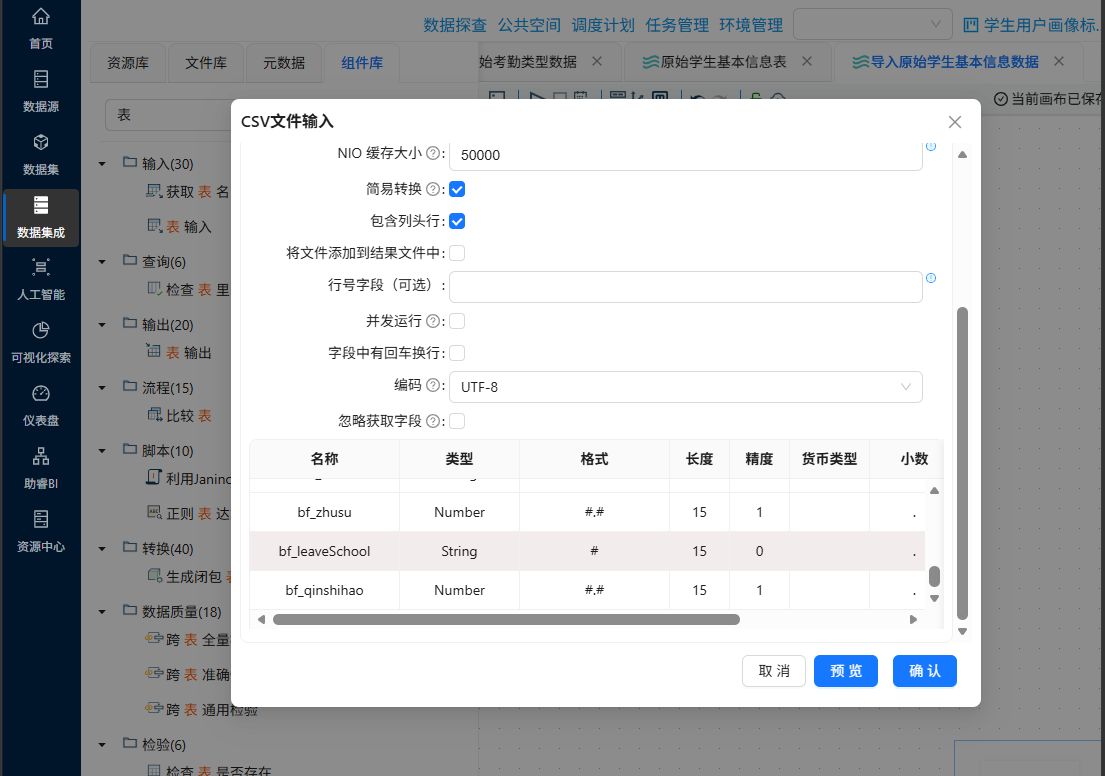1105x776 pixels.
Task: Click the 预览 button
Action: coord(846,670)
